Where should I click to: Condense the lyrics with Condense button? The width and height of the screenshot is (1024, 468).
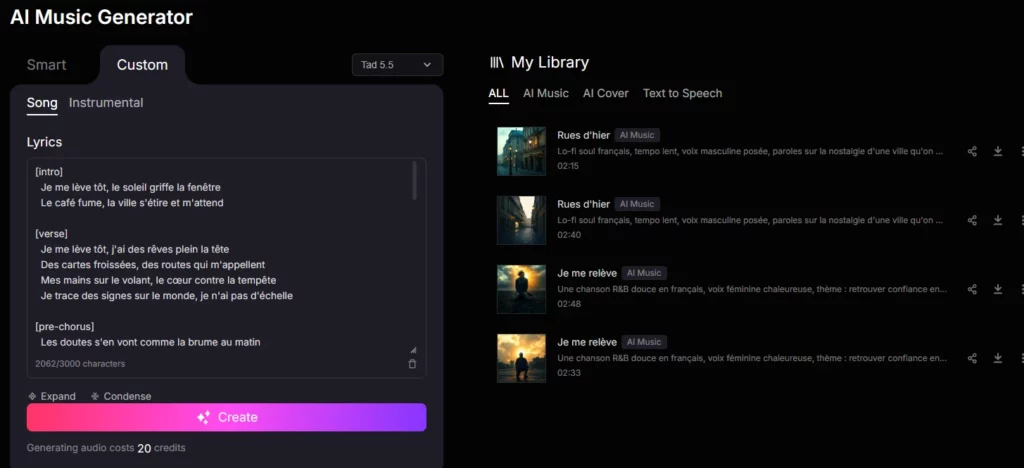click(121, 396)
